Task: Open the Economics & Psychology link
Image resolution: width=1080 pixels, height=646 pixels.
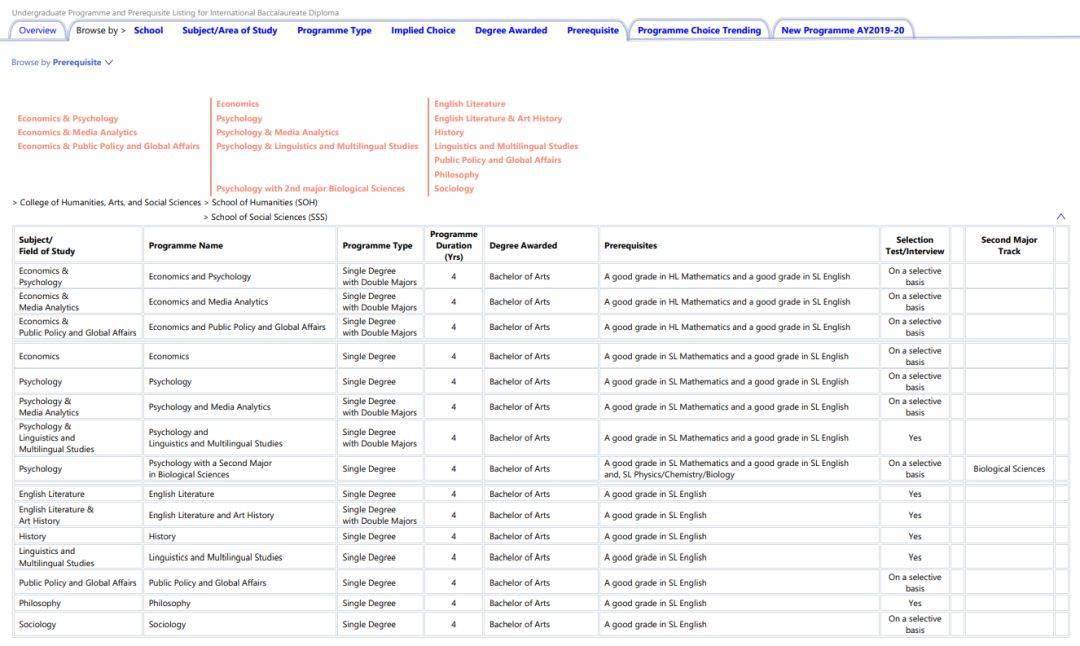Action: tap(68, 119)
